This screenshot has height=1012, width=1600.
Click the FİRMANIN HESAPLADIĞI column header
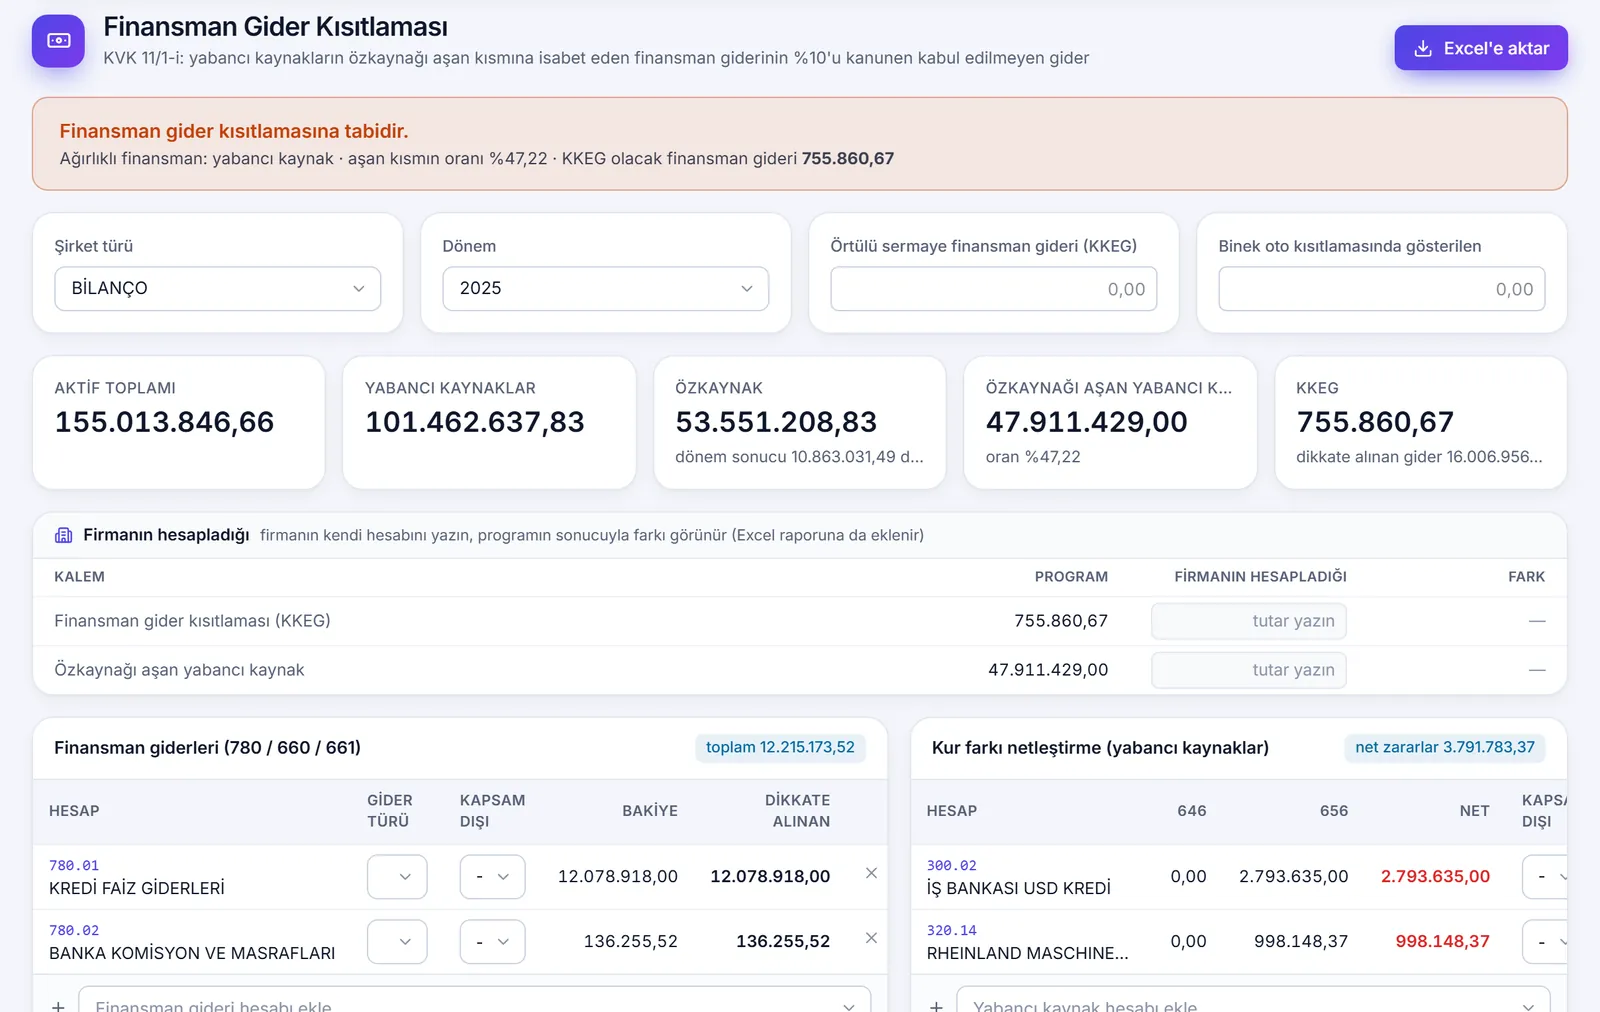[x=1260, y=577]
